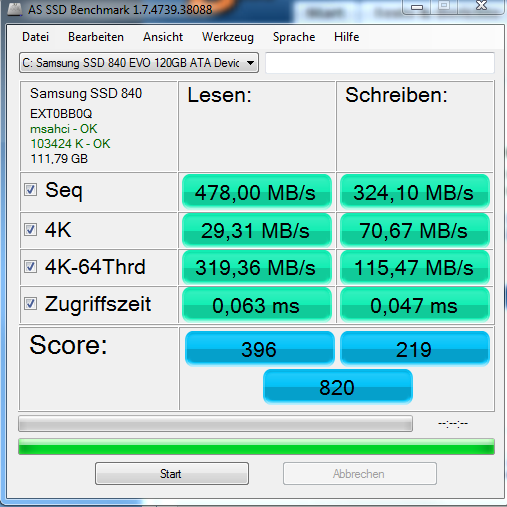This screenshot has width=507, height=507.
Task: Toggle the 4K test checkbox
Action: point(30,229)
